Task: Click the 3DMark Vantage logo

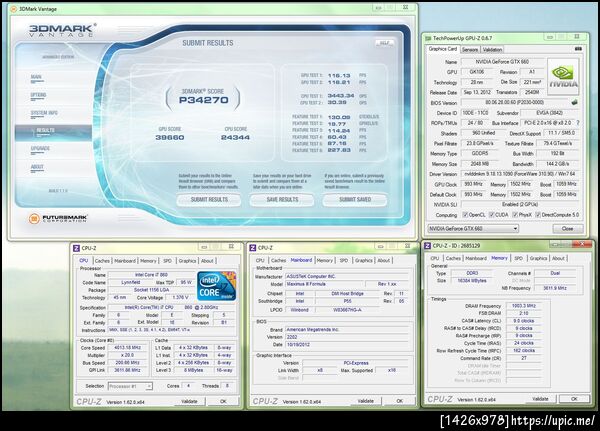Action: tap(62, 30)
